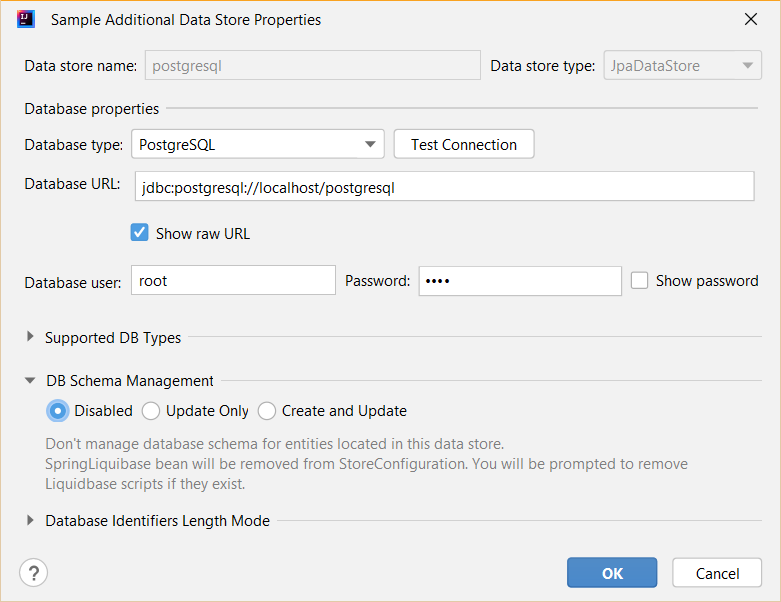781x602 pixels.
Task: Open the help question mark button
Action: 33,573
